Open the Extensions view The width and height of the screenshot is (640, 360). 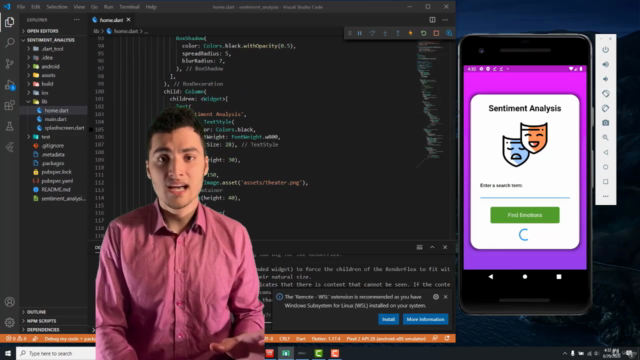(9, 105)
